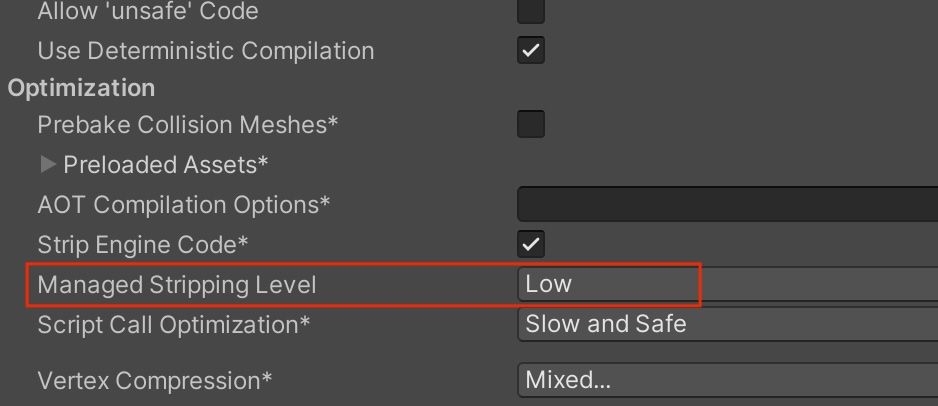This screenshot has height=406, width=938.
Task: Open the Script Call Optimization dropdown
Action: [727, 324]
